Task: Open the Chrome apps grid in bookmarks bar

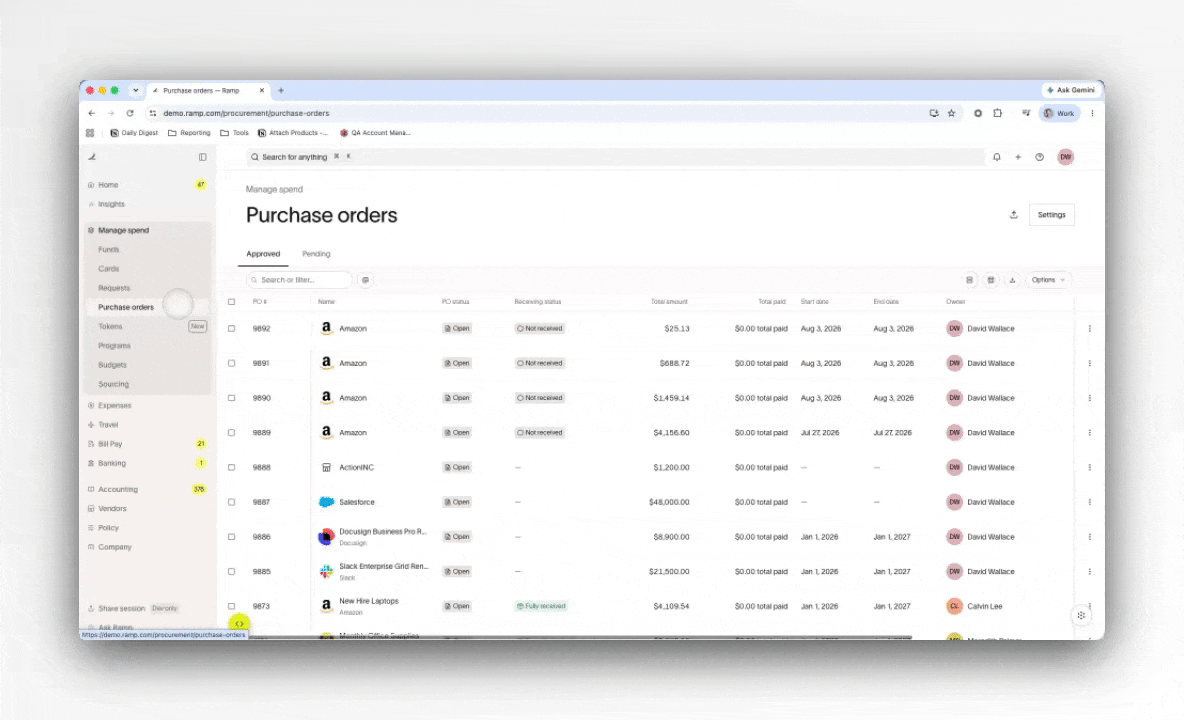Action: 90,133
